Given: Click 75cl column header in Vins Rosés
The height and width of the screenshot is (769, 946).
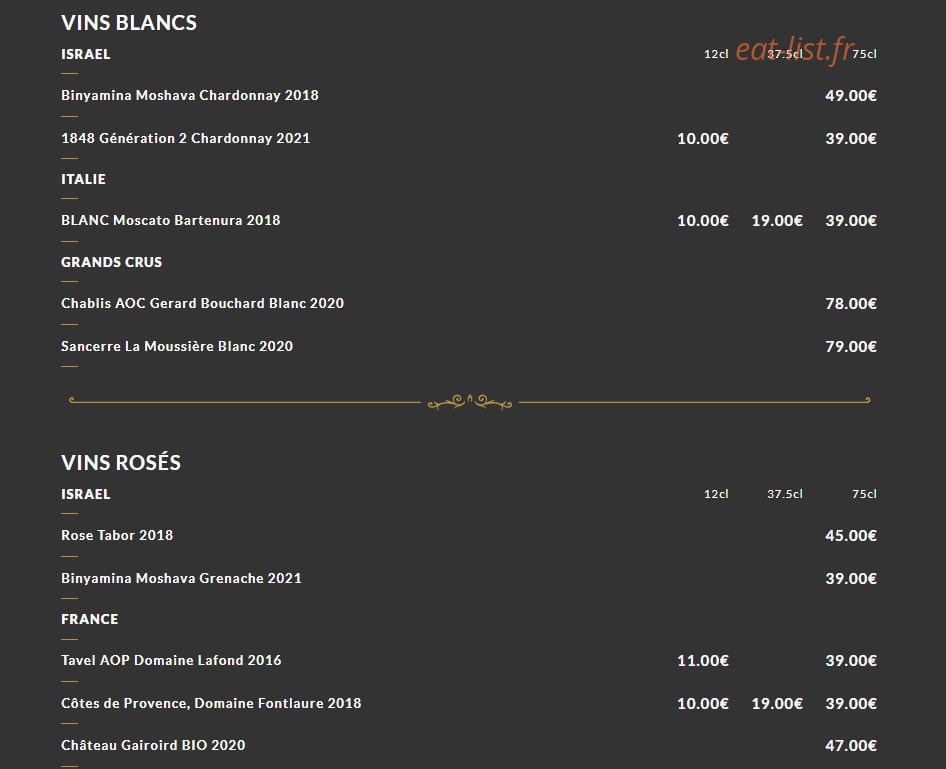Looking at the screenshot, I should [864, 494].
